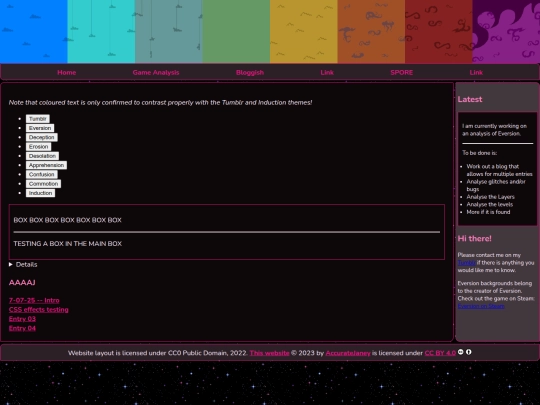Switch to the Eversion theme
Screen dimensions: 540x405
(40, 128)
